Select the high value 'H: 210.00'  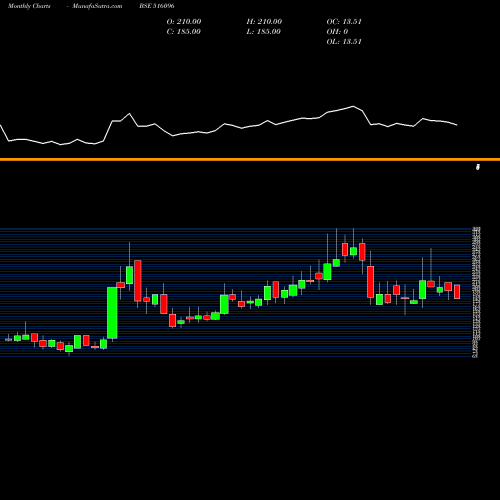(x=264, y=22)
